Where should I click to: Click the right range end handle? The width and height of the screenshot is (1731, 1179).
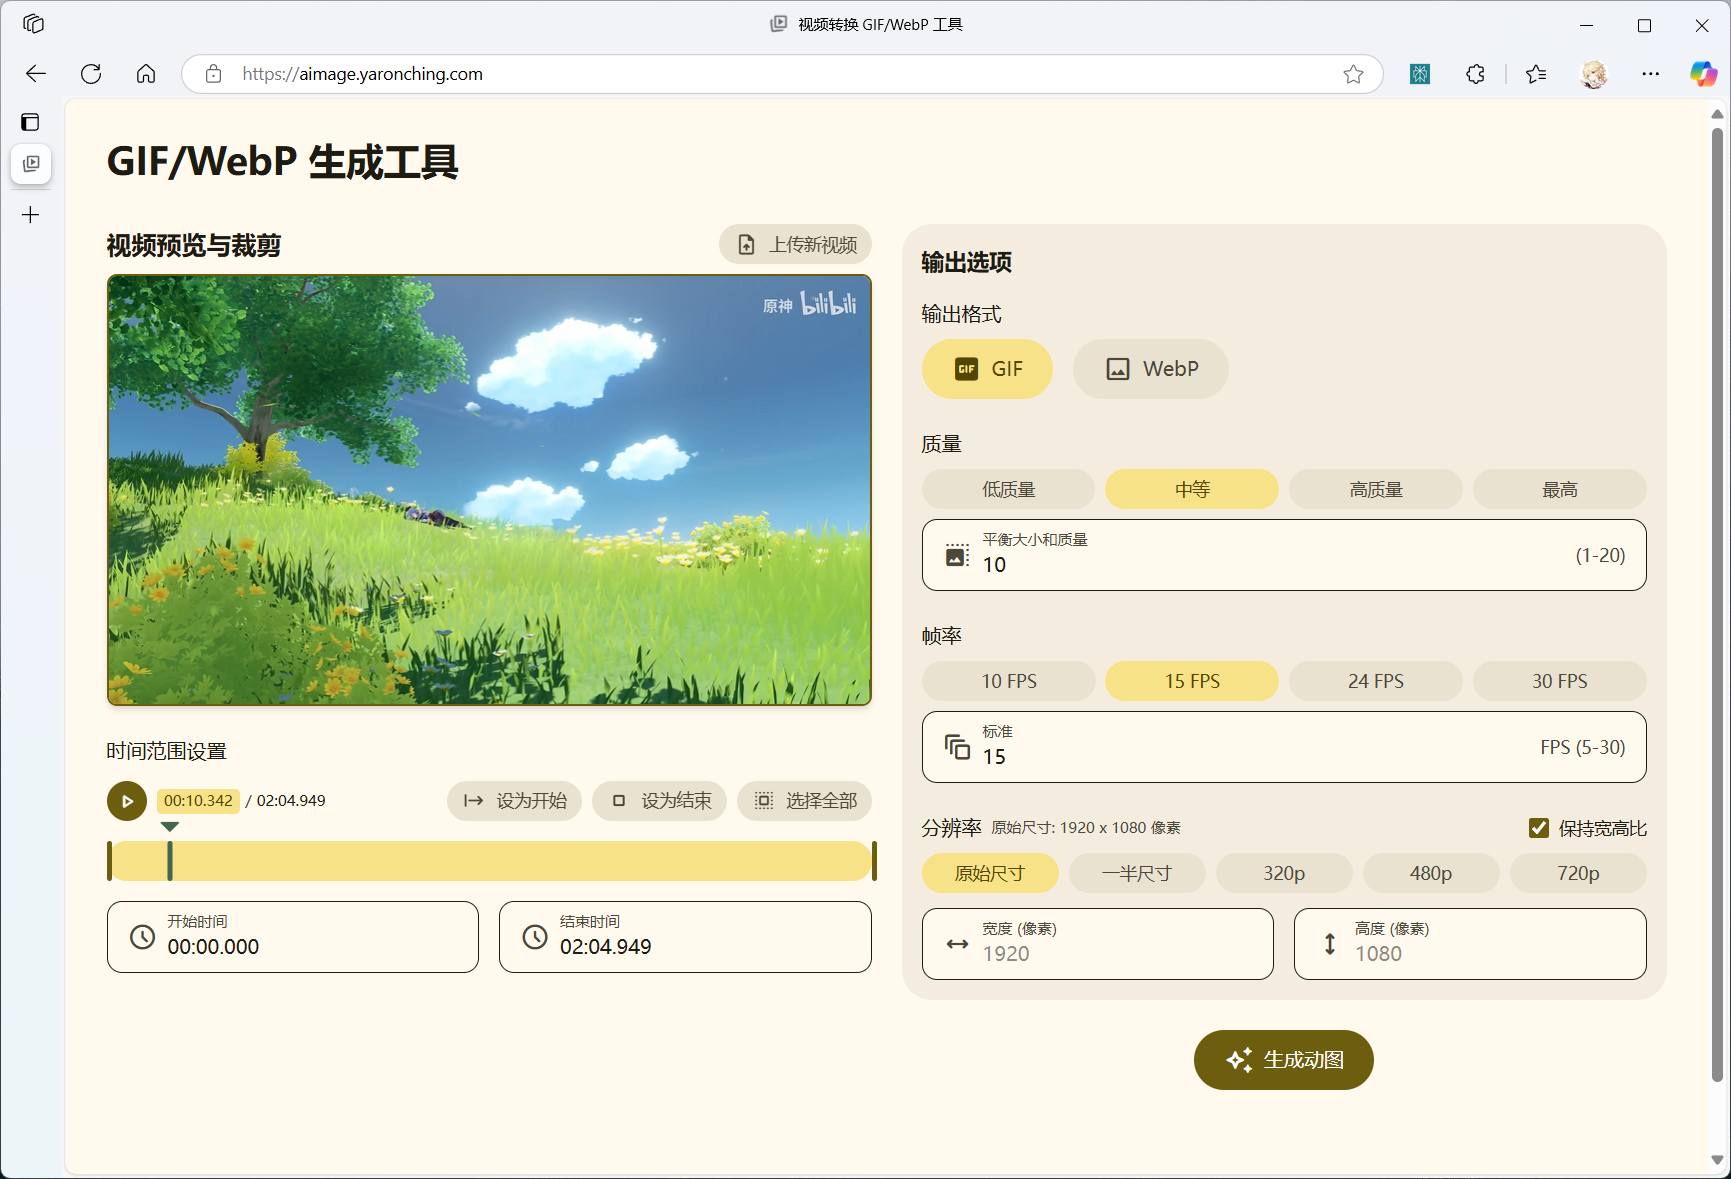click(x=874, y=861)
